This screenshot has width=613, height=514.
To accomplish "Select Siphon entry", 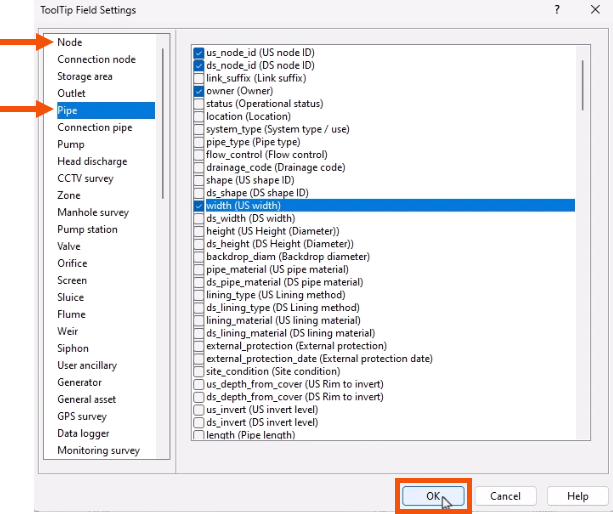I will point(73,348).
